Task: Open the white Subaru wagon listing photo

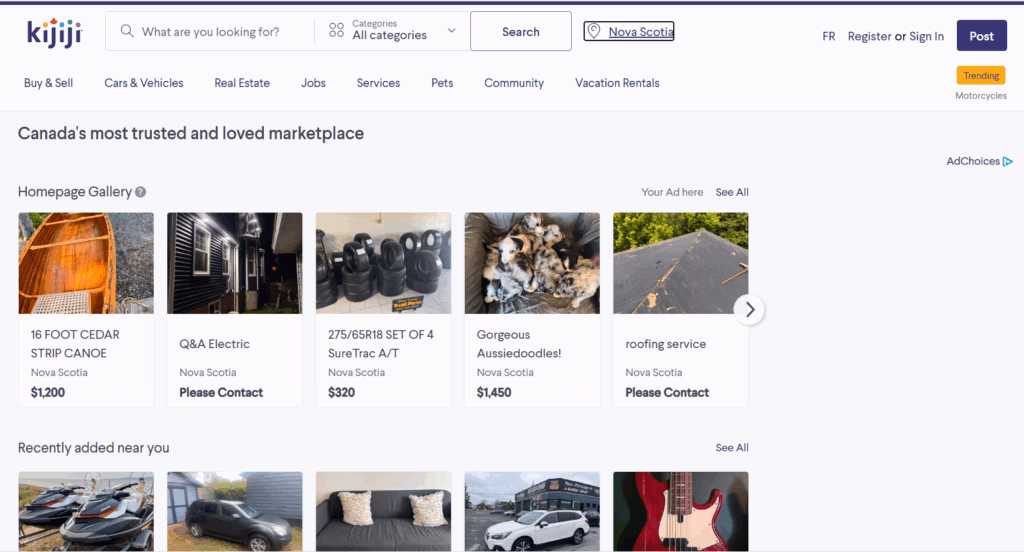Action: (532, 511)
